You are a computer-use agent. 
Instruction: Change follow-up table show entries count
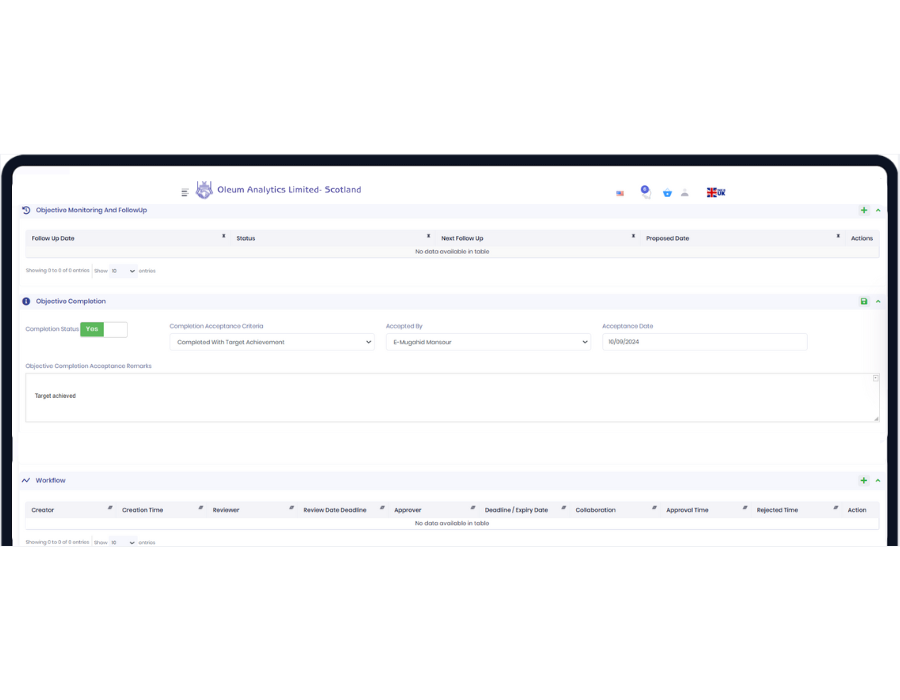(123, 271)
